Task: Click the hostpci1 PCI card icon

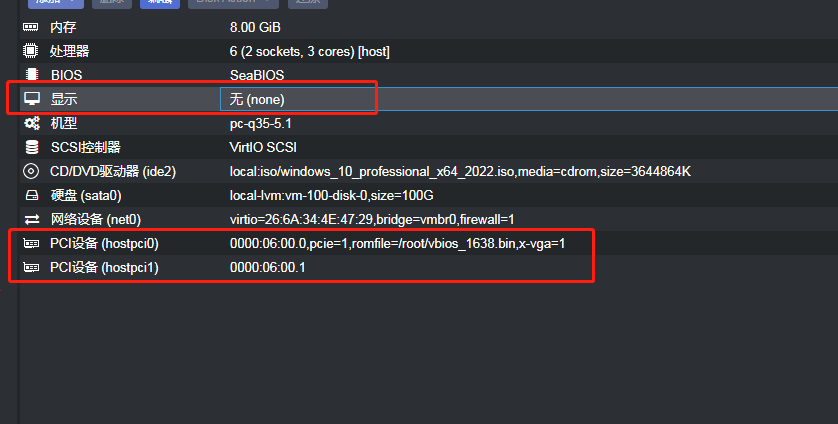Action: (32, 267)
